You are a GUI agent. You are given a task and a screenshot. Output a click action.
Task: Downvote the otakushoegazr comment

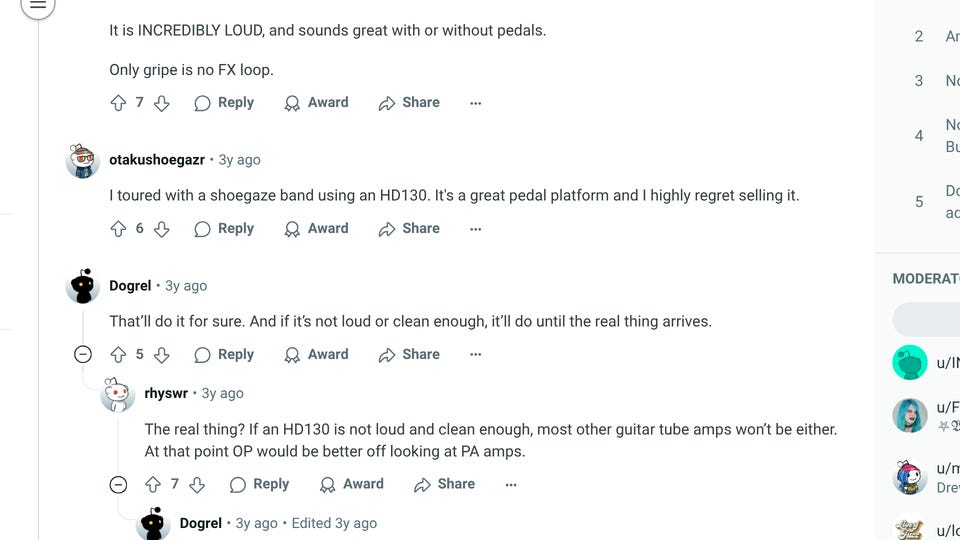tap(161, 229)
